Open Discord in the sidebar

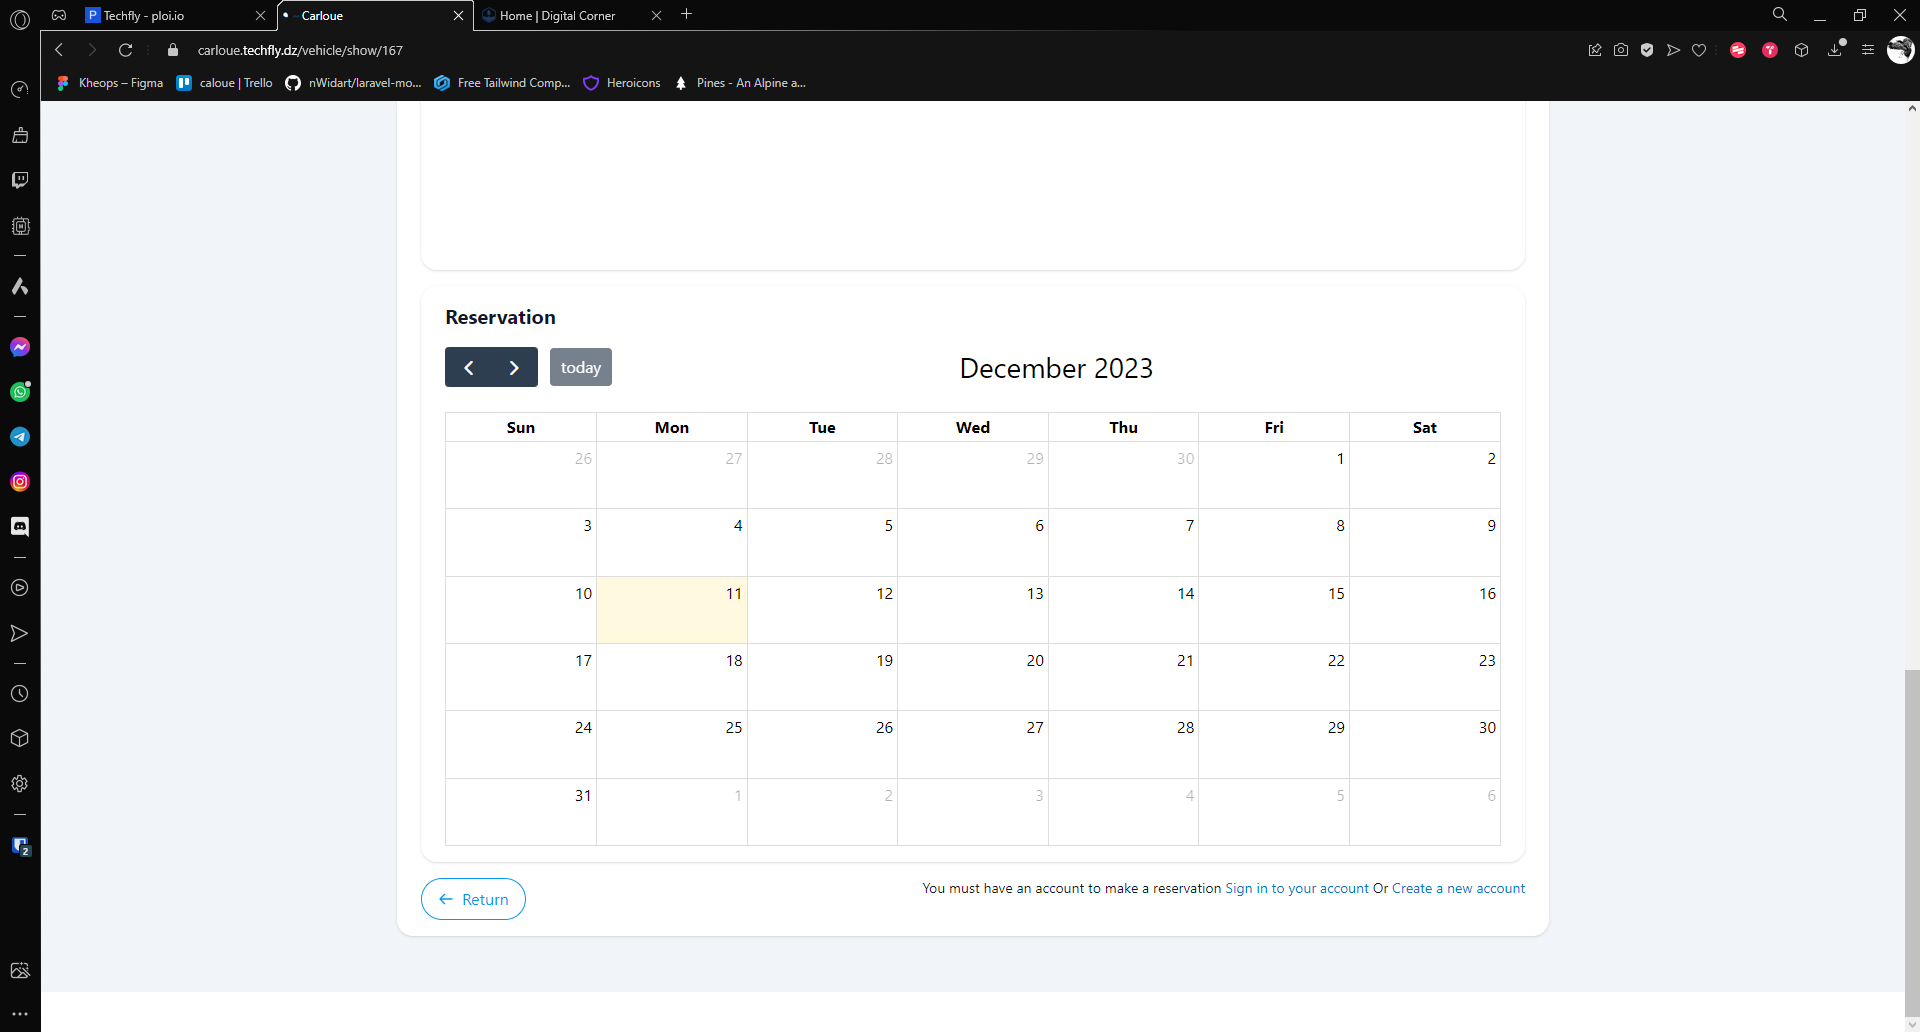click(20, 527)
